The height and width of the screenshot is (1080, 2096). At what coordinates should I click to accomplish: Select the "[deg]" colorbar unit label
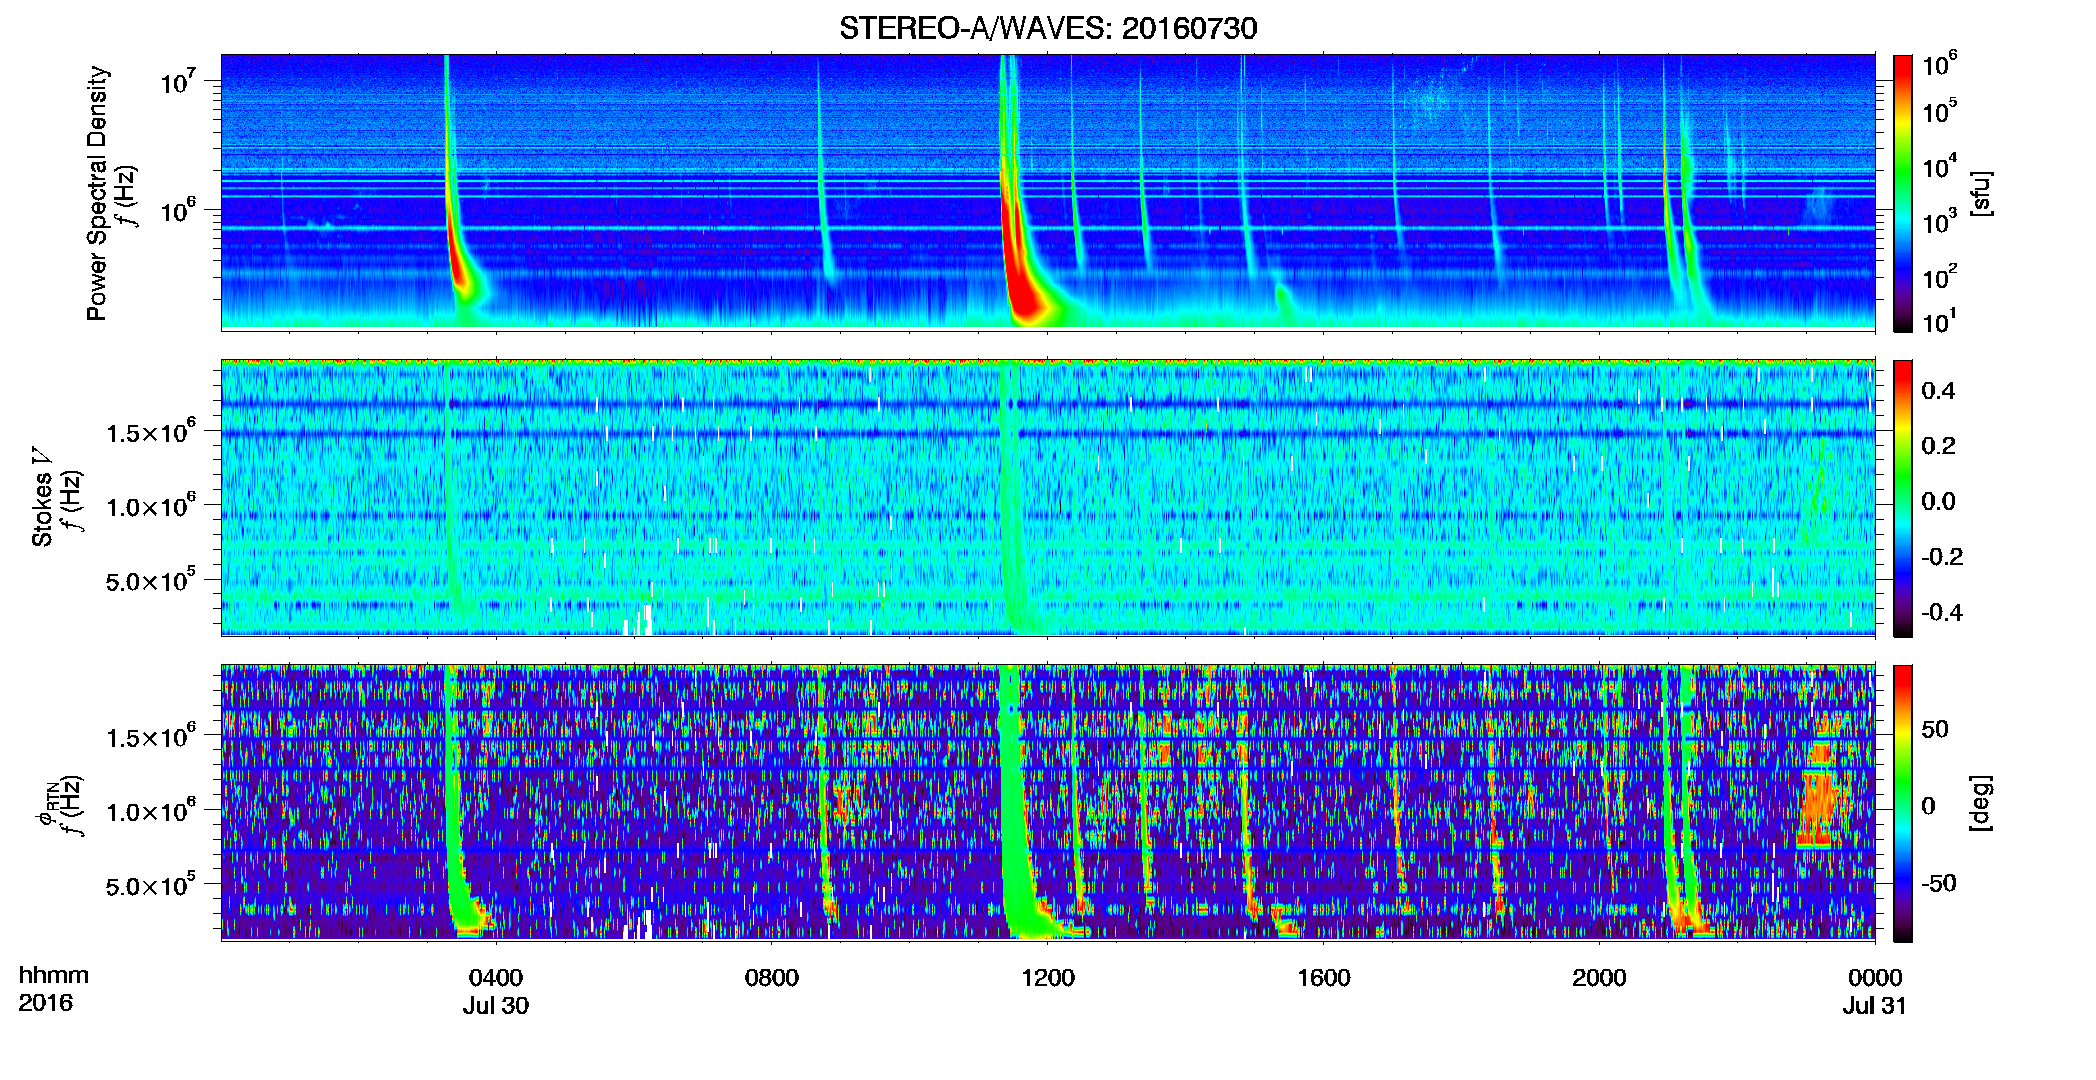[x=1981, y=803]
